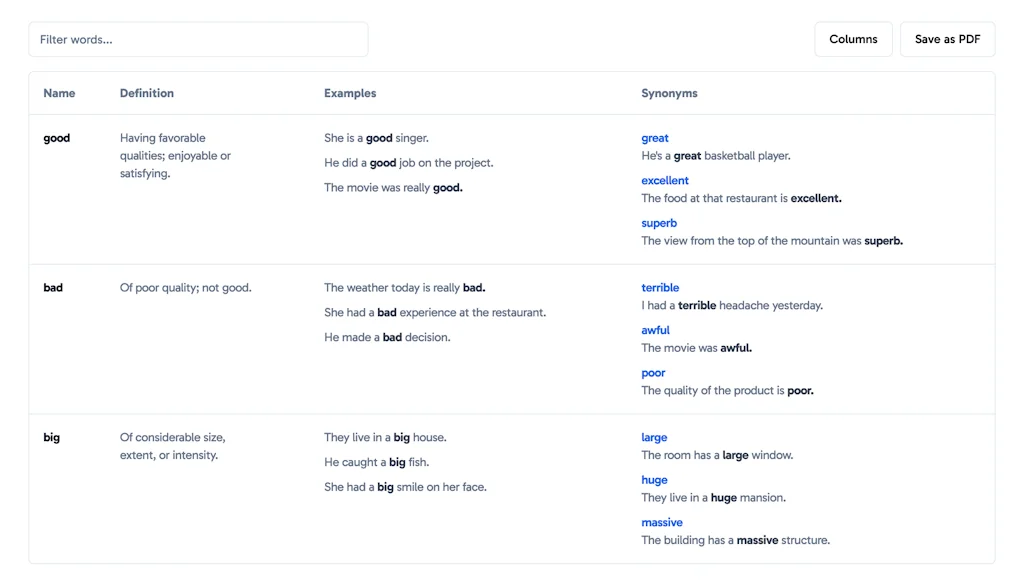The width and height of the screenshot is (1024, 584).
Task: Open the synonym link 'poor'
Action: [x=652, y=372]
